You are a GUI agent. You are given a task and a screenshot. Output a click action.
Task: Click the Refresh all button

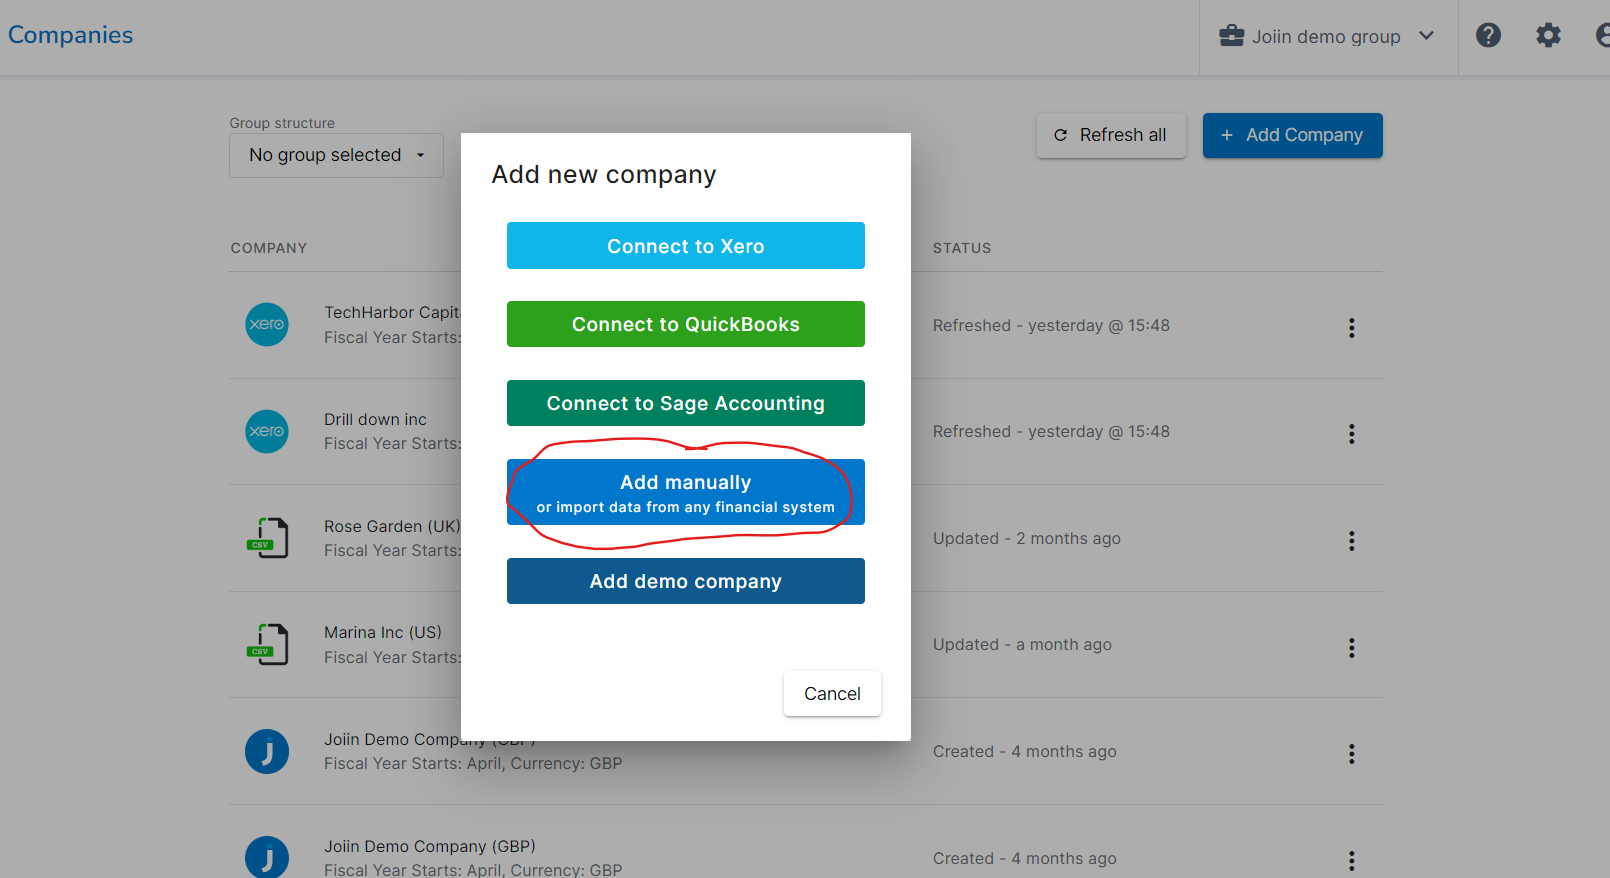[x=1111, y=135]
